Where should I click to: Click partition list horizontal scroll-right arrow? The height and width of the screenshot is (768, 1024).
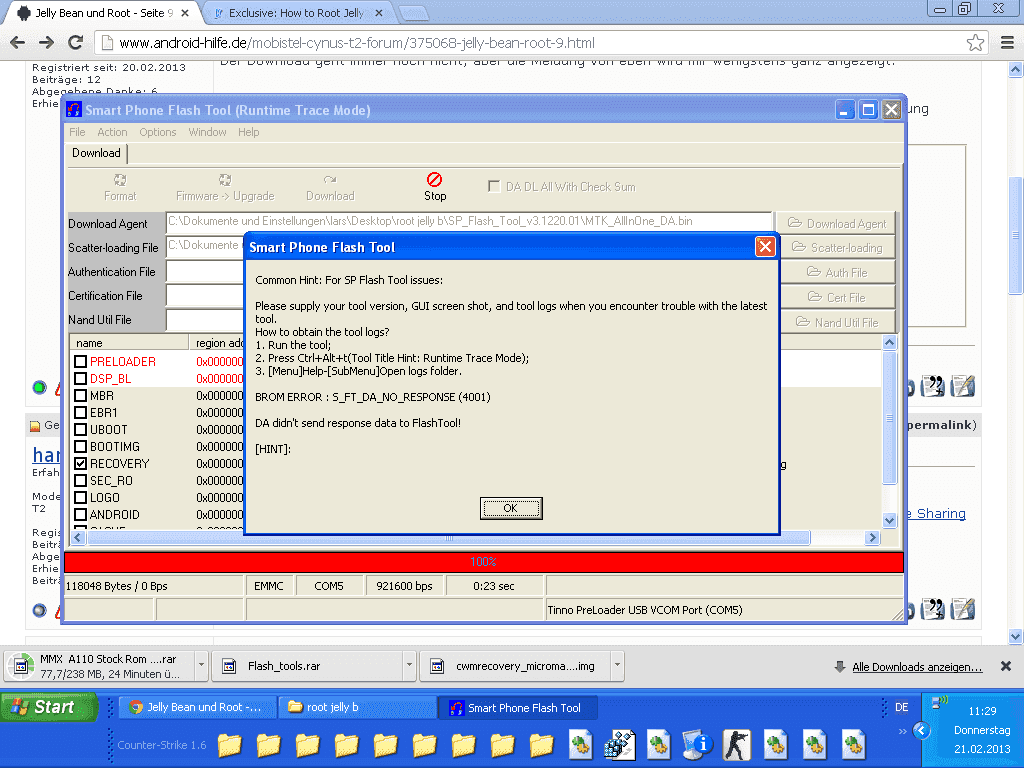(872, 537)
